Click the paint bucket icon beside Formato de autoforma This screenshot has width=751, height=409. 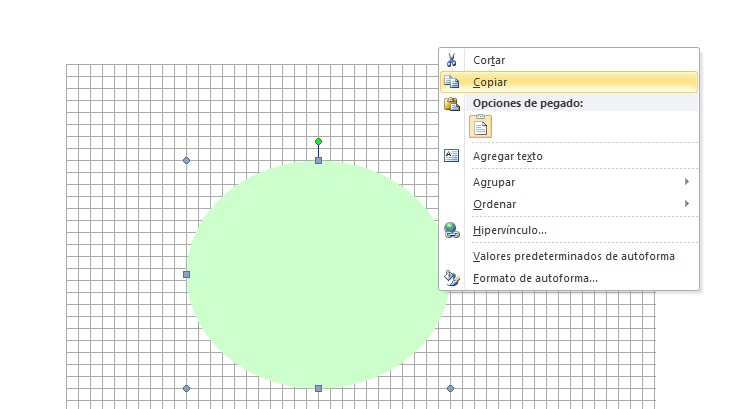pyautogui.click(x=452, y=278)
